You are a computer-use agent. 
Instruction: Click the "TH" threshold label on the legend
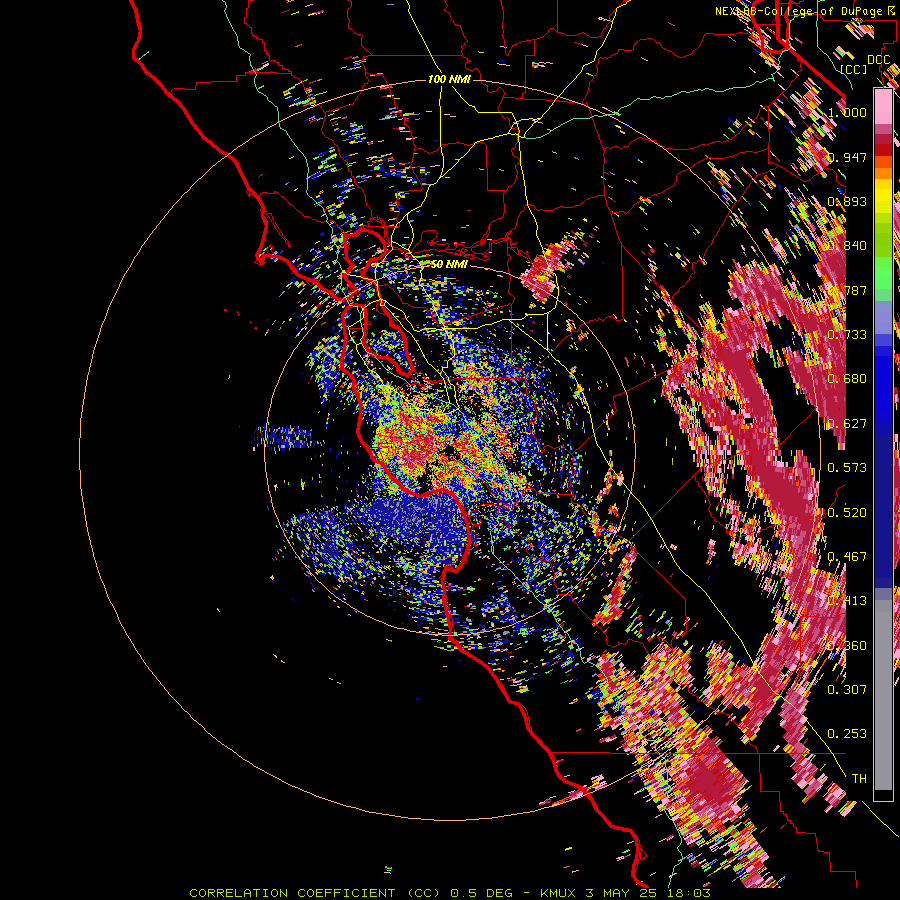click(859, 779)
